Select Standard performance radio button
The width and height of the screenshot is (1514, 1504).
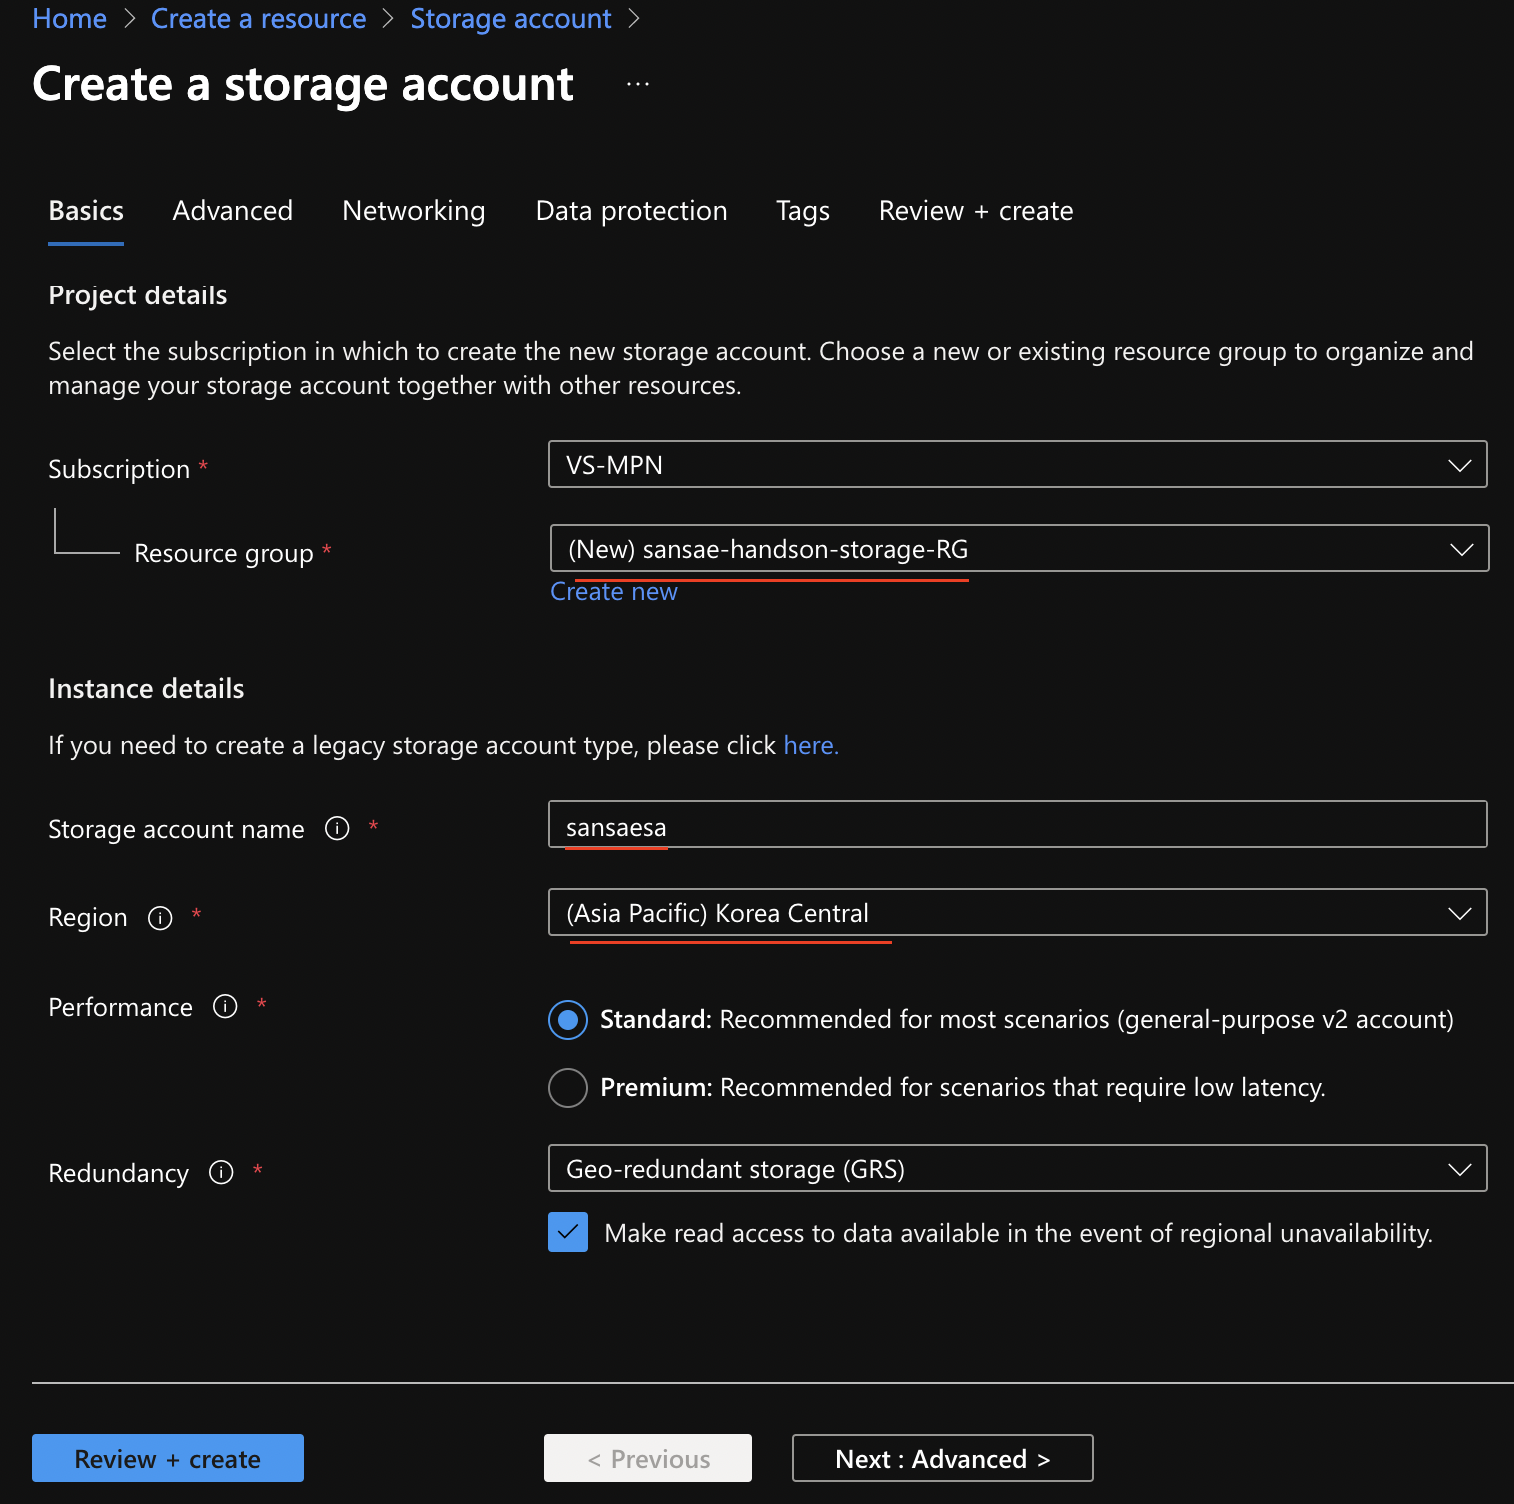click(568, 1020)
